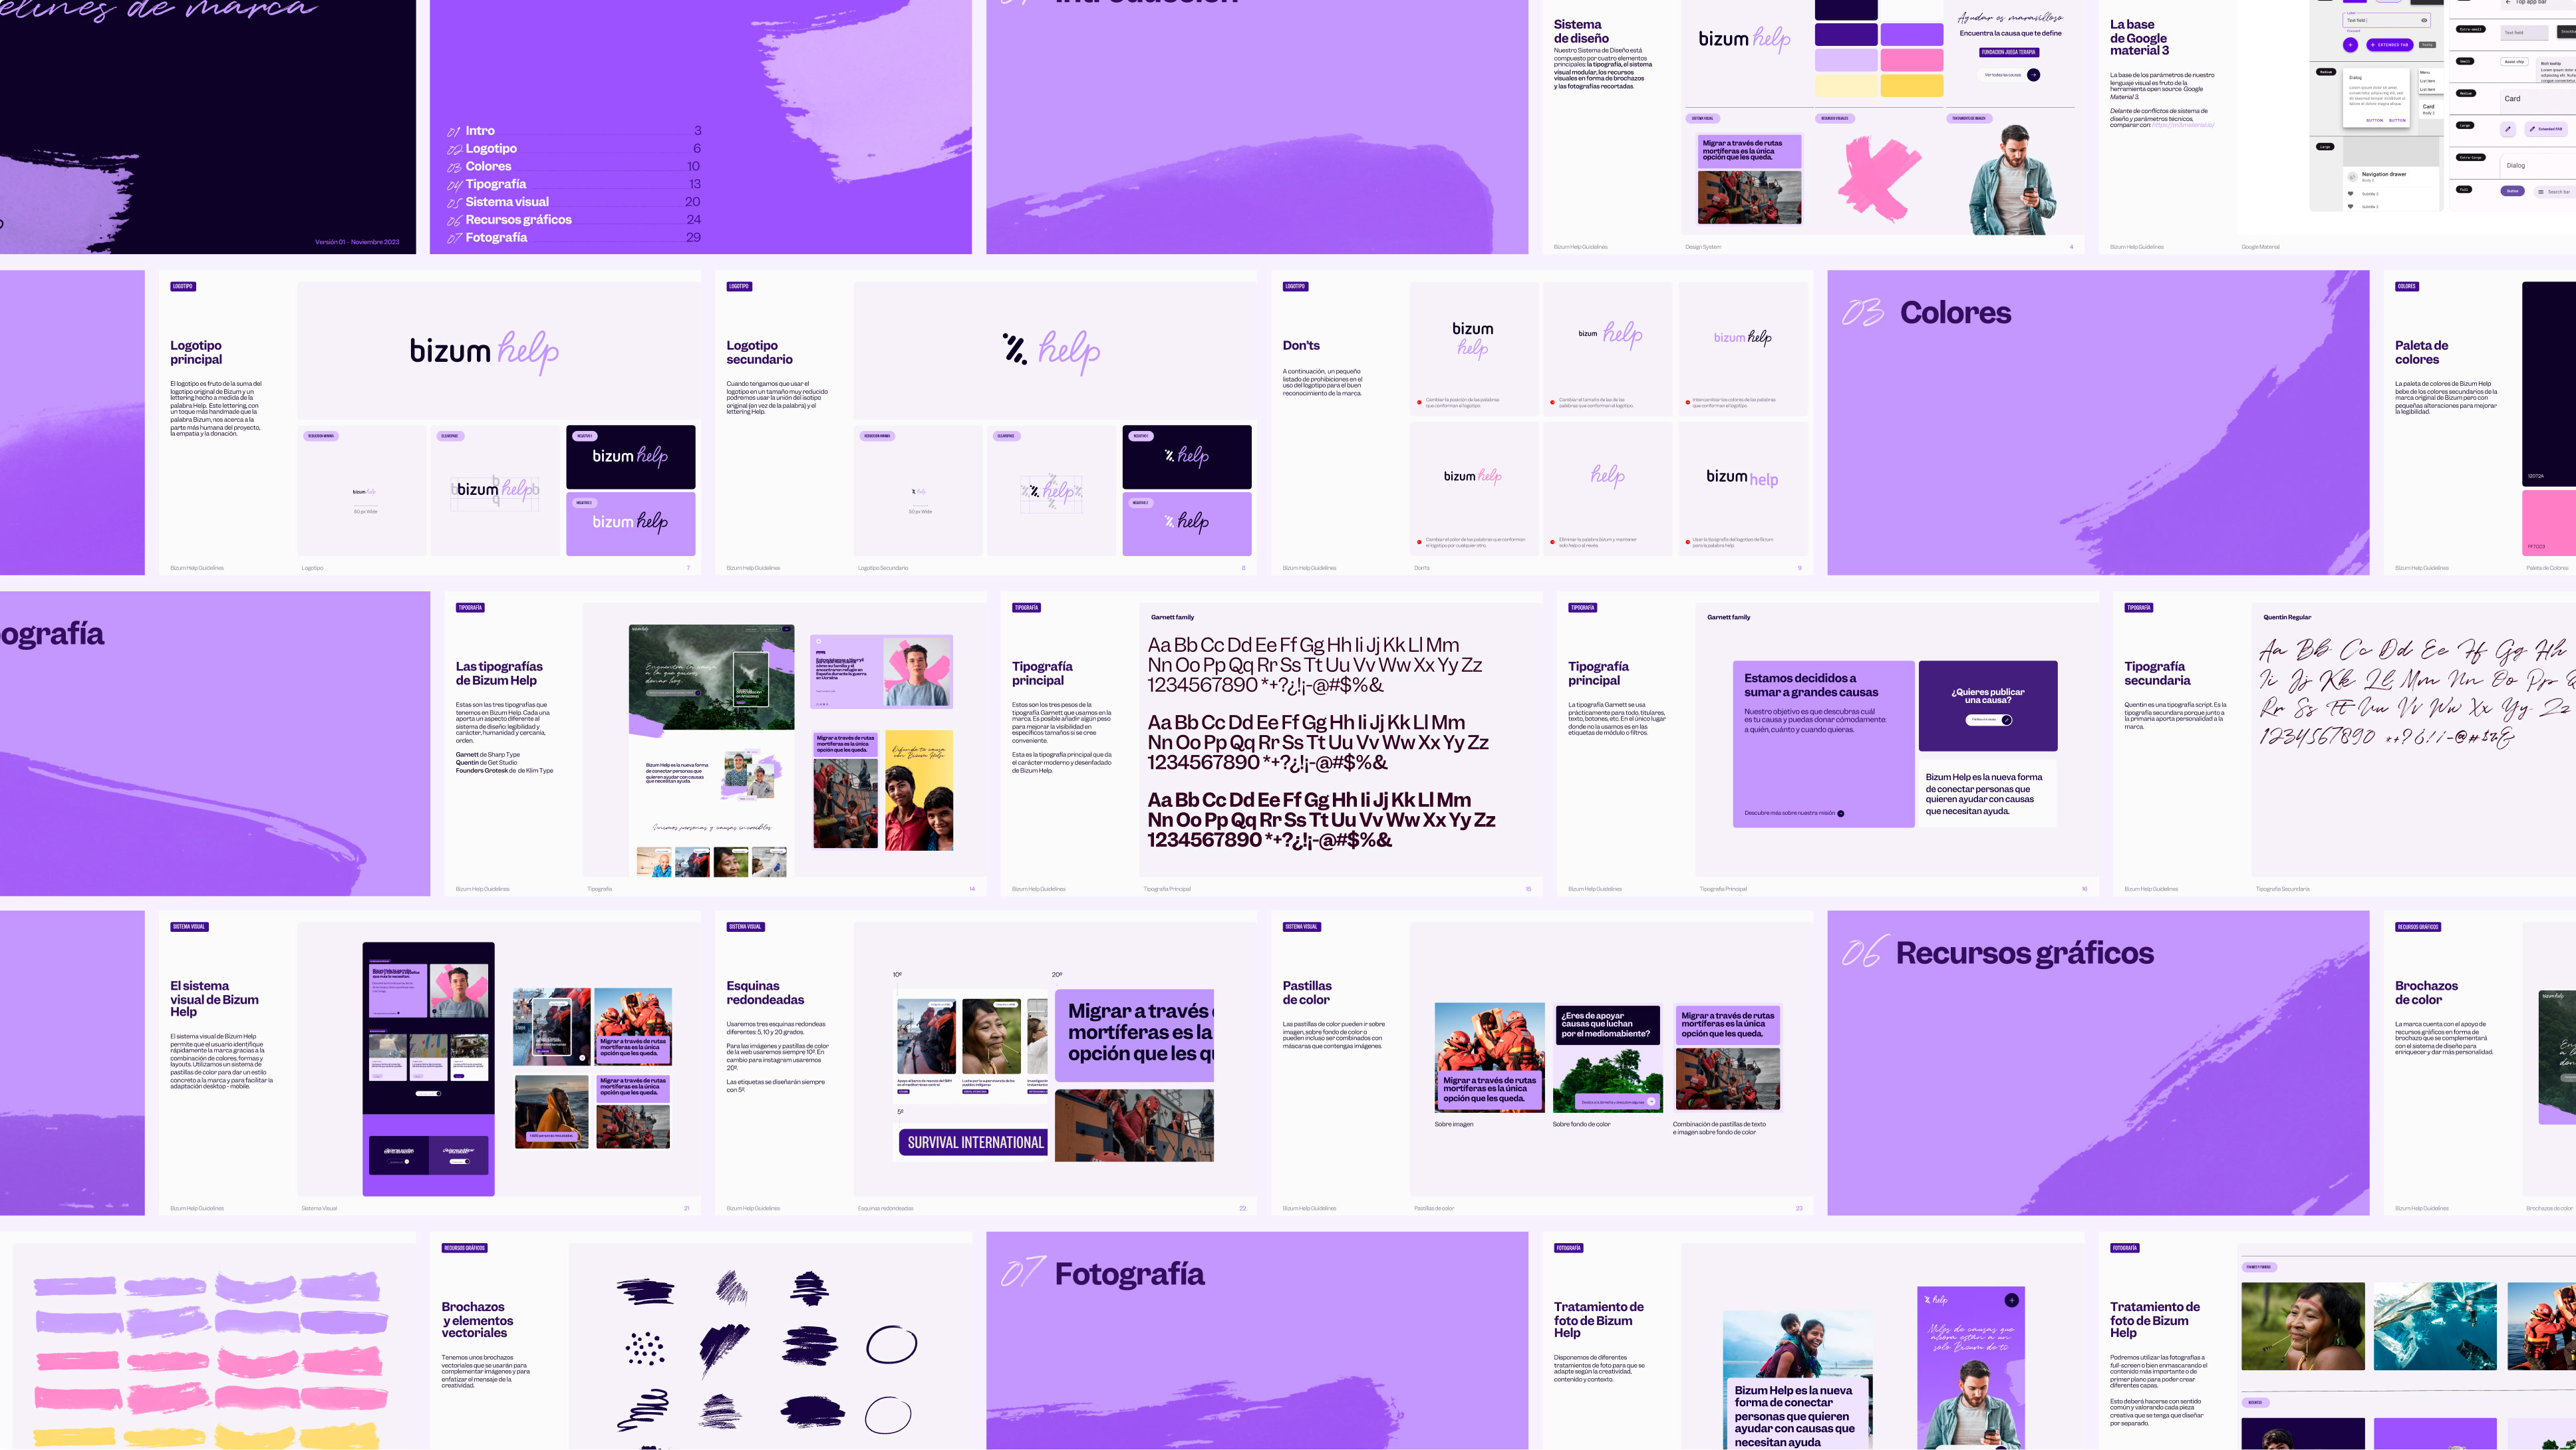The image size is (2576, 1450).
Task: Select the large percent-help secondary logo
Action: 1051,351
